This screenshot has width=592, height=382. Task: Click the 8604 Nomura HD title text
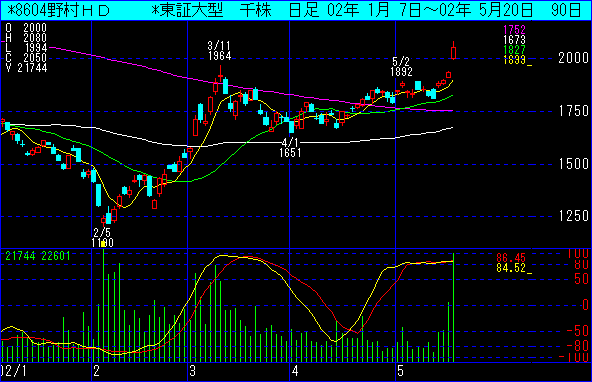59,11
